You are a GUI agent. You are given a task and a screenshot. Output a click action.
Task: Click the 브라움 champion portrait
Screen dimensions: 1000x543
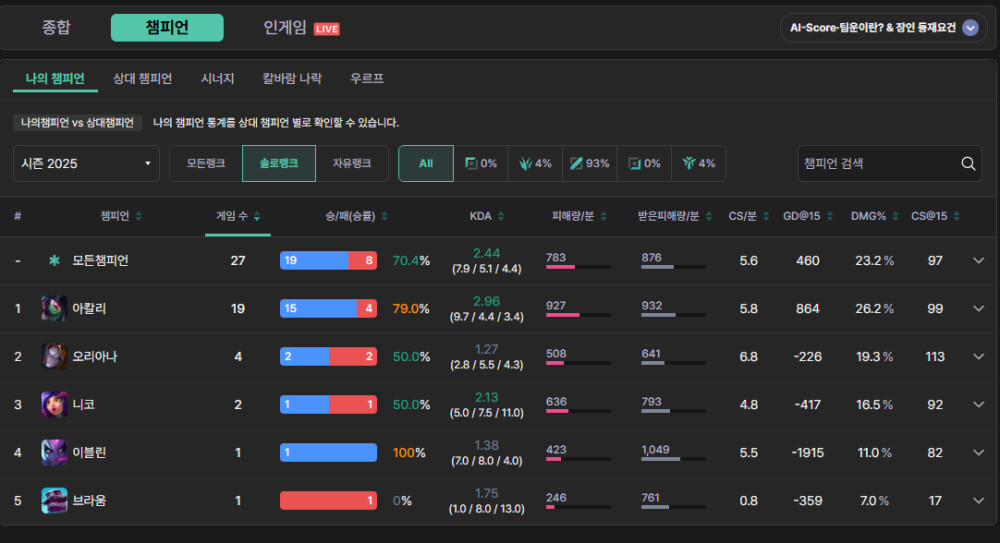tap(54, 501)
